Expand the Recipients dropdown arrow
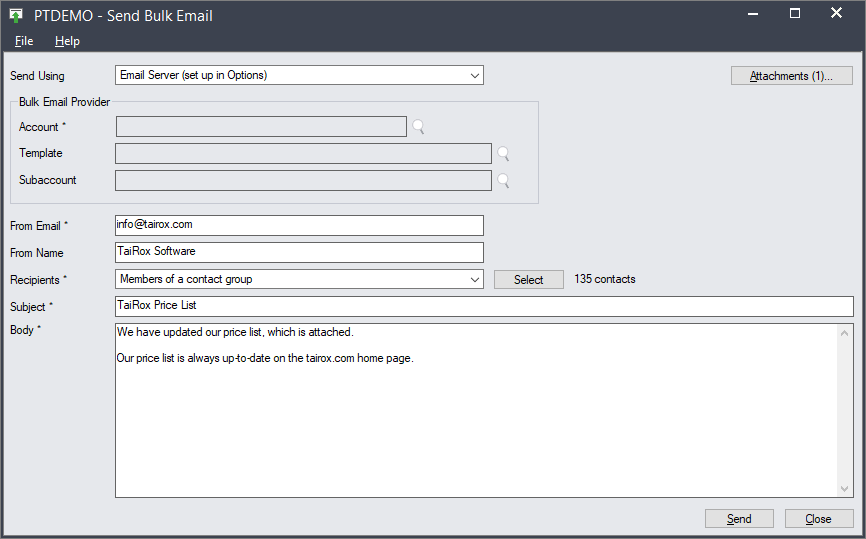 474,279
